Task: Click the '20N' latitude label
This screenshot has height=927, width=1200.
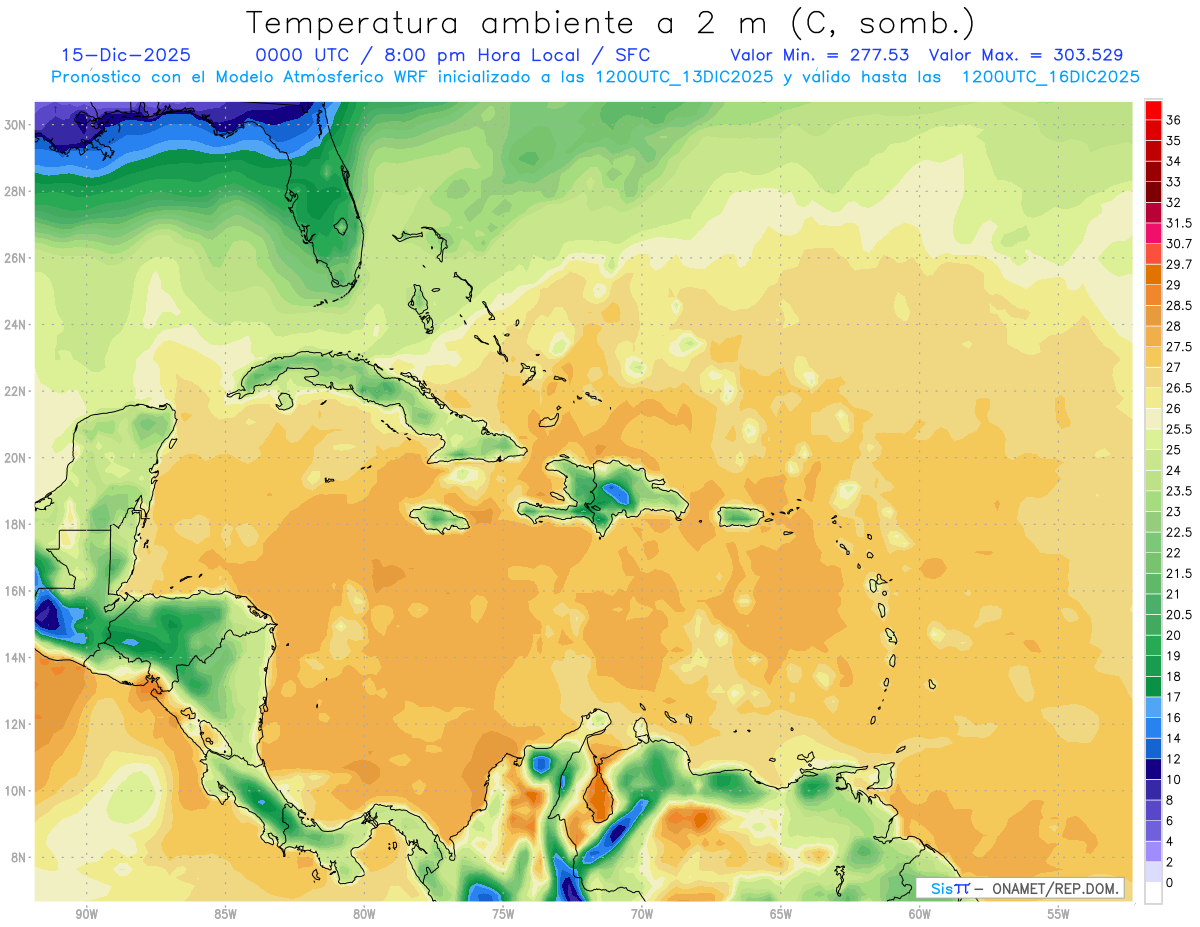Action: [16, 458]
